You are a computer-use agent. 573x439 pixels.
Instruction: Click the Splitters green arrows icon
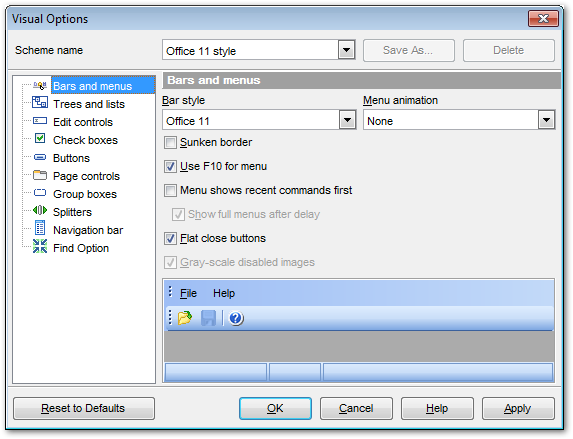click(40, 211)
